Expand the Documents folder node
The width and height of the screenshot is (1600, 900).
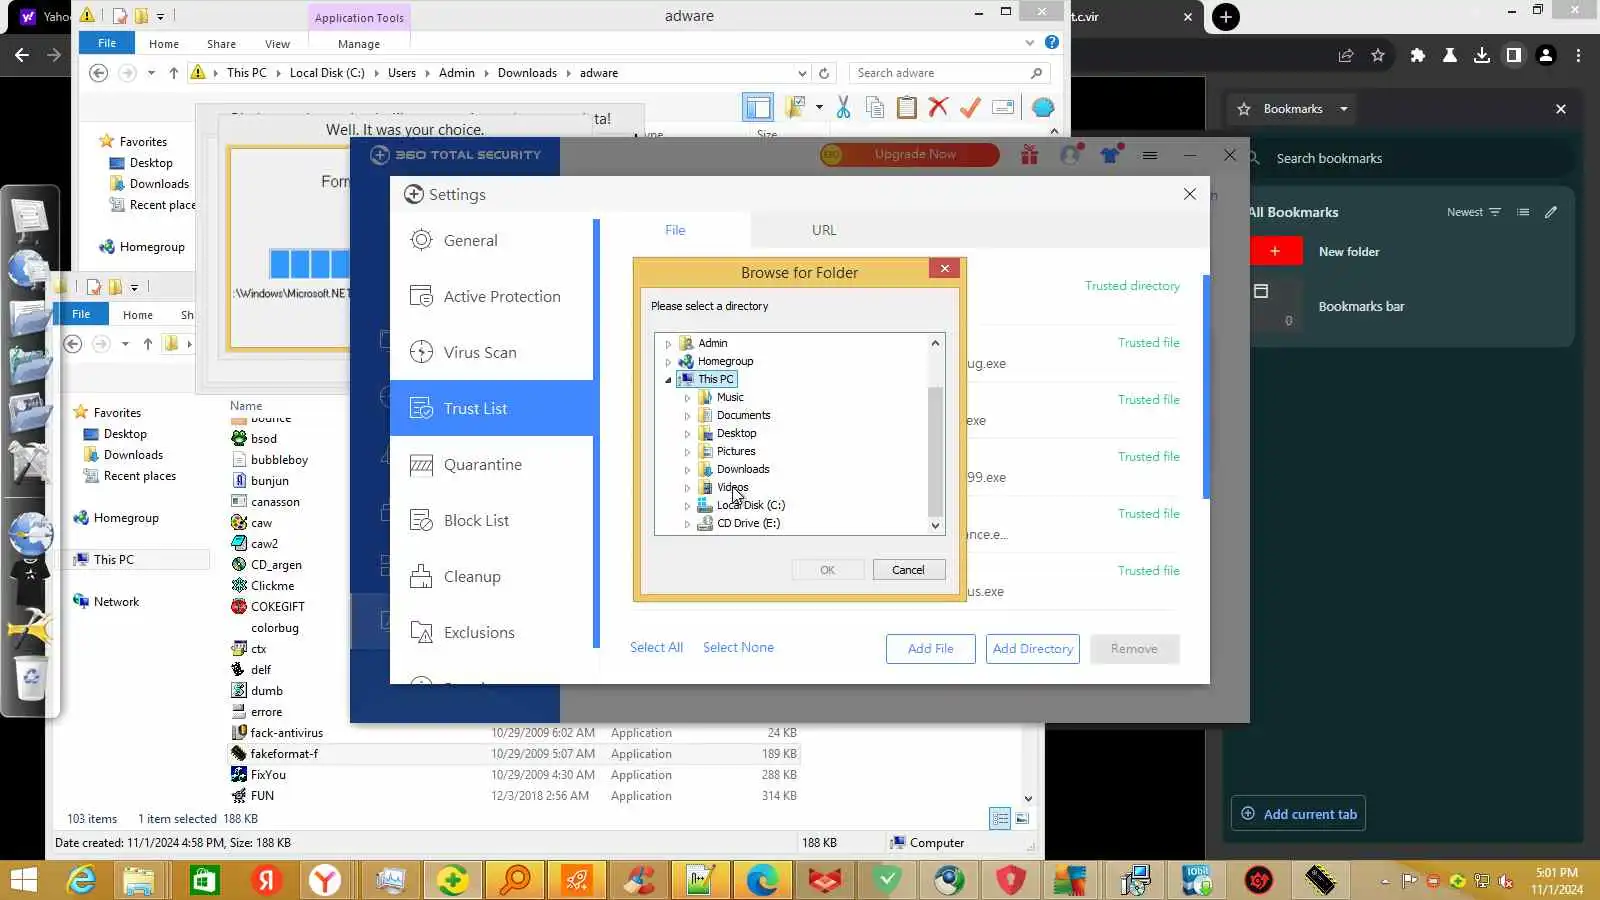(688, 416)
